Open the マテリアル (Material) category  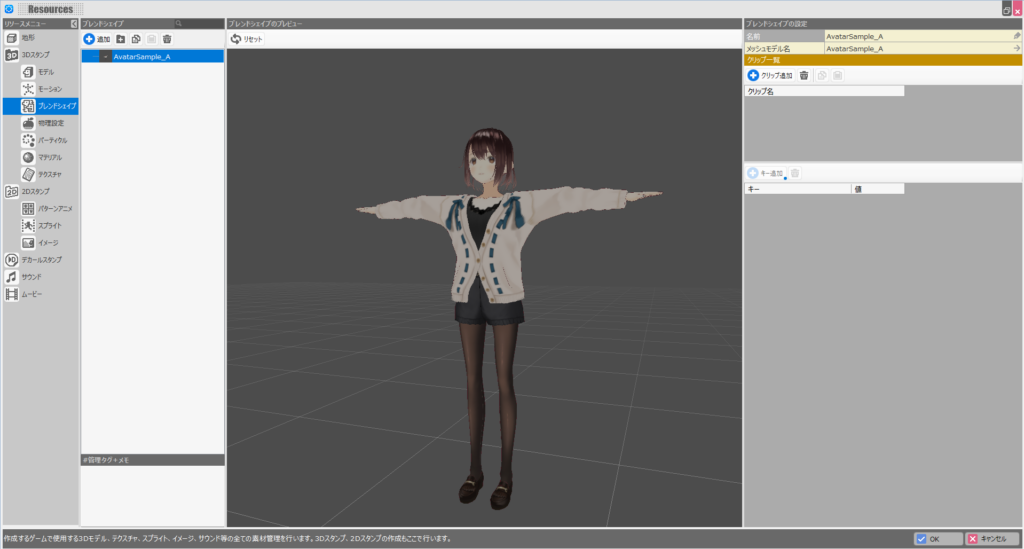[x=48, y=157]
